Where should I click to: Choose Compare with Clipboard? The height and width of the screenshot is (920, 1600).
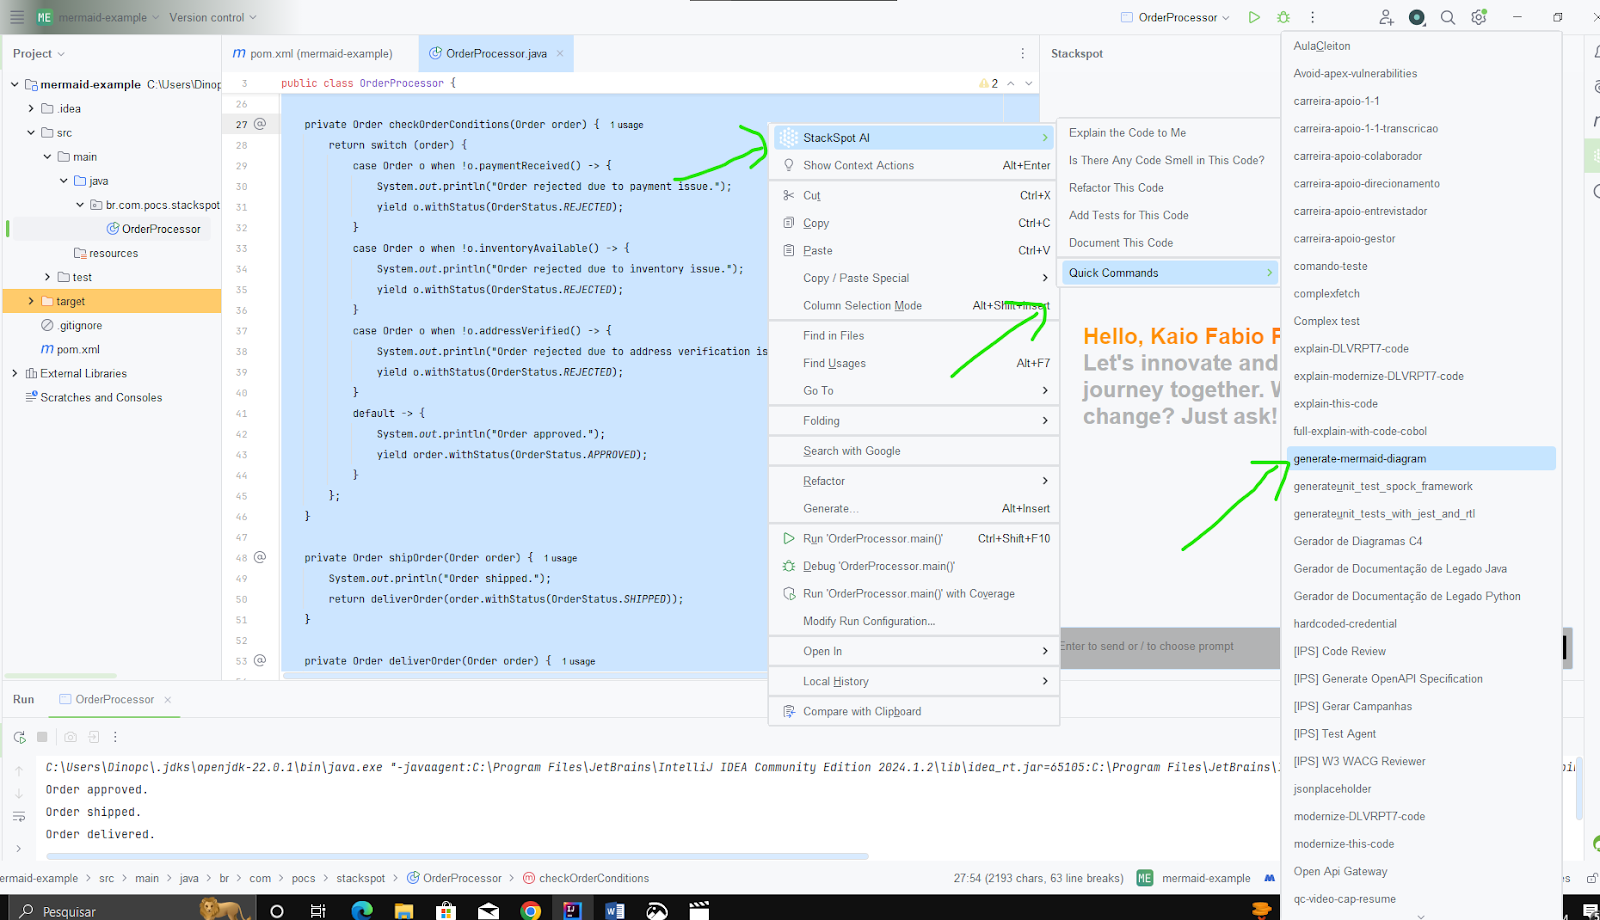click(914, 711)
